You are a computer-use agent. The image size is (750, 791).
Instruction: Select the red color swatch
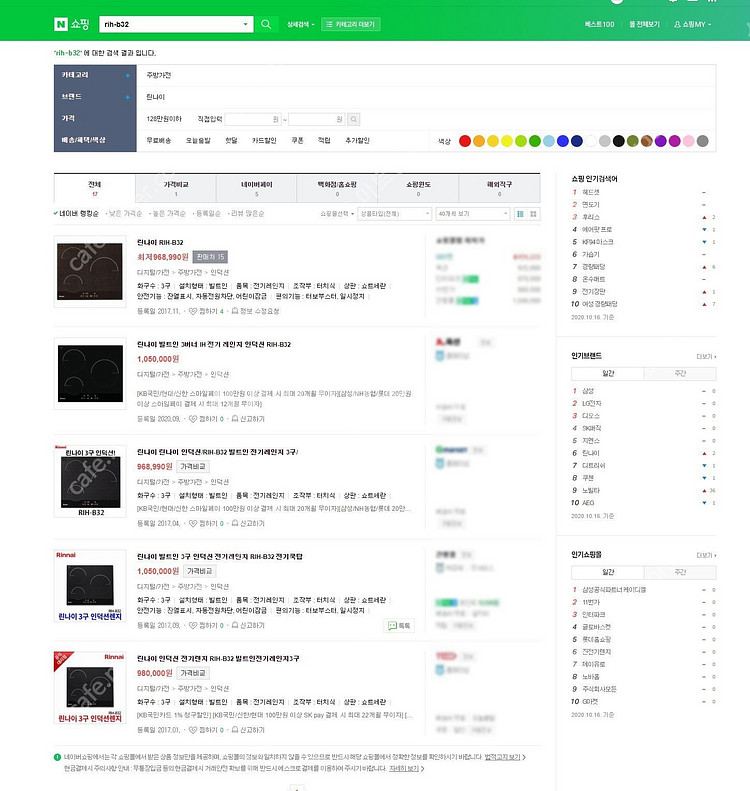[465, 141]
